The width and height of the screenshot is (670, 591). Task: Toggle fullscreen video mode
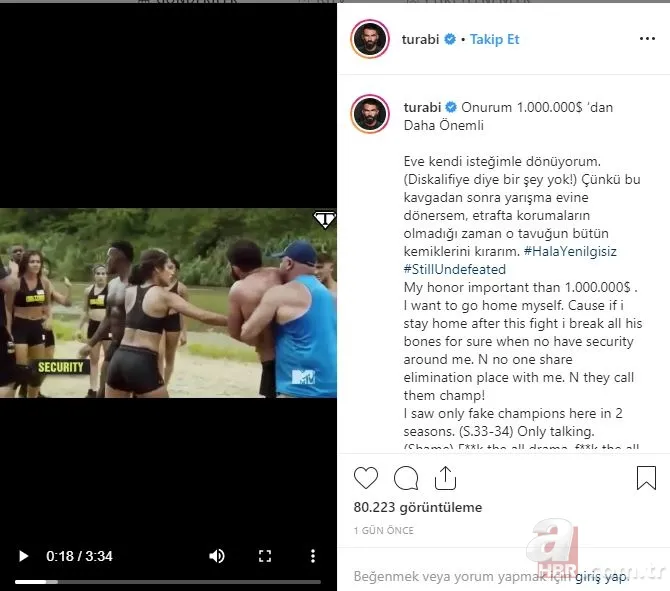(265, 556)
